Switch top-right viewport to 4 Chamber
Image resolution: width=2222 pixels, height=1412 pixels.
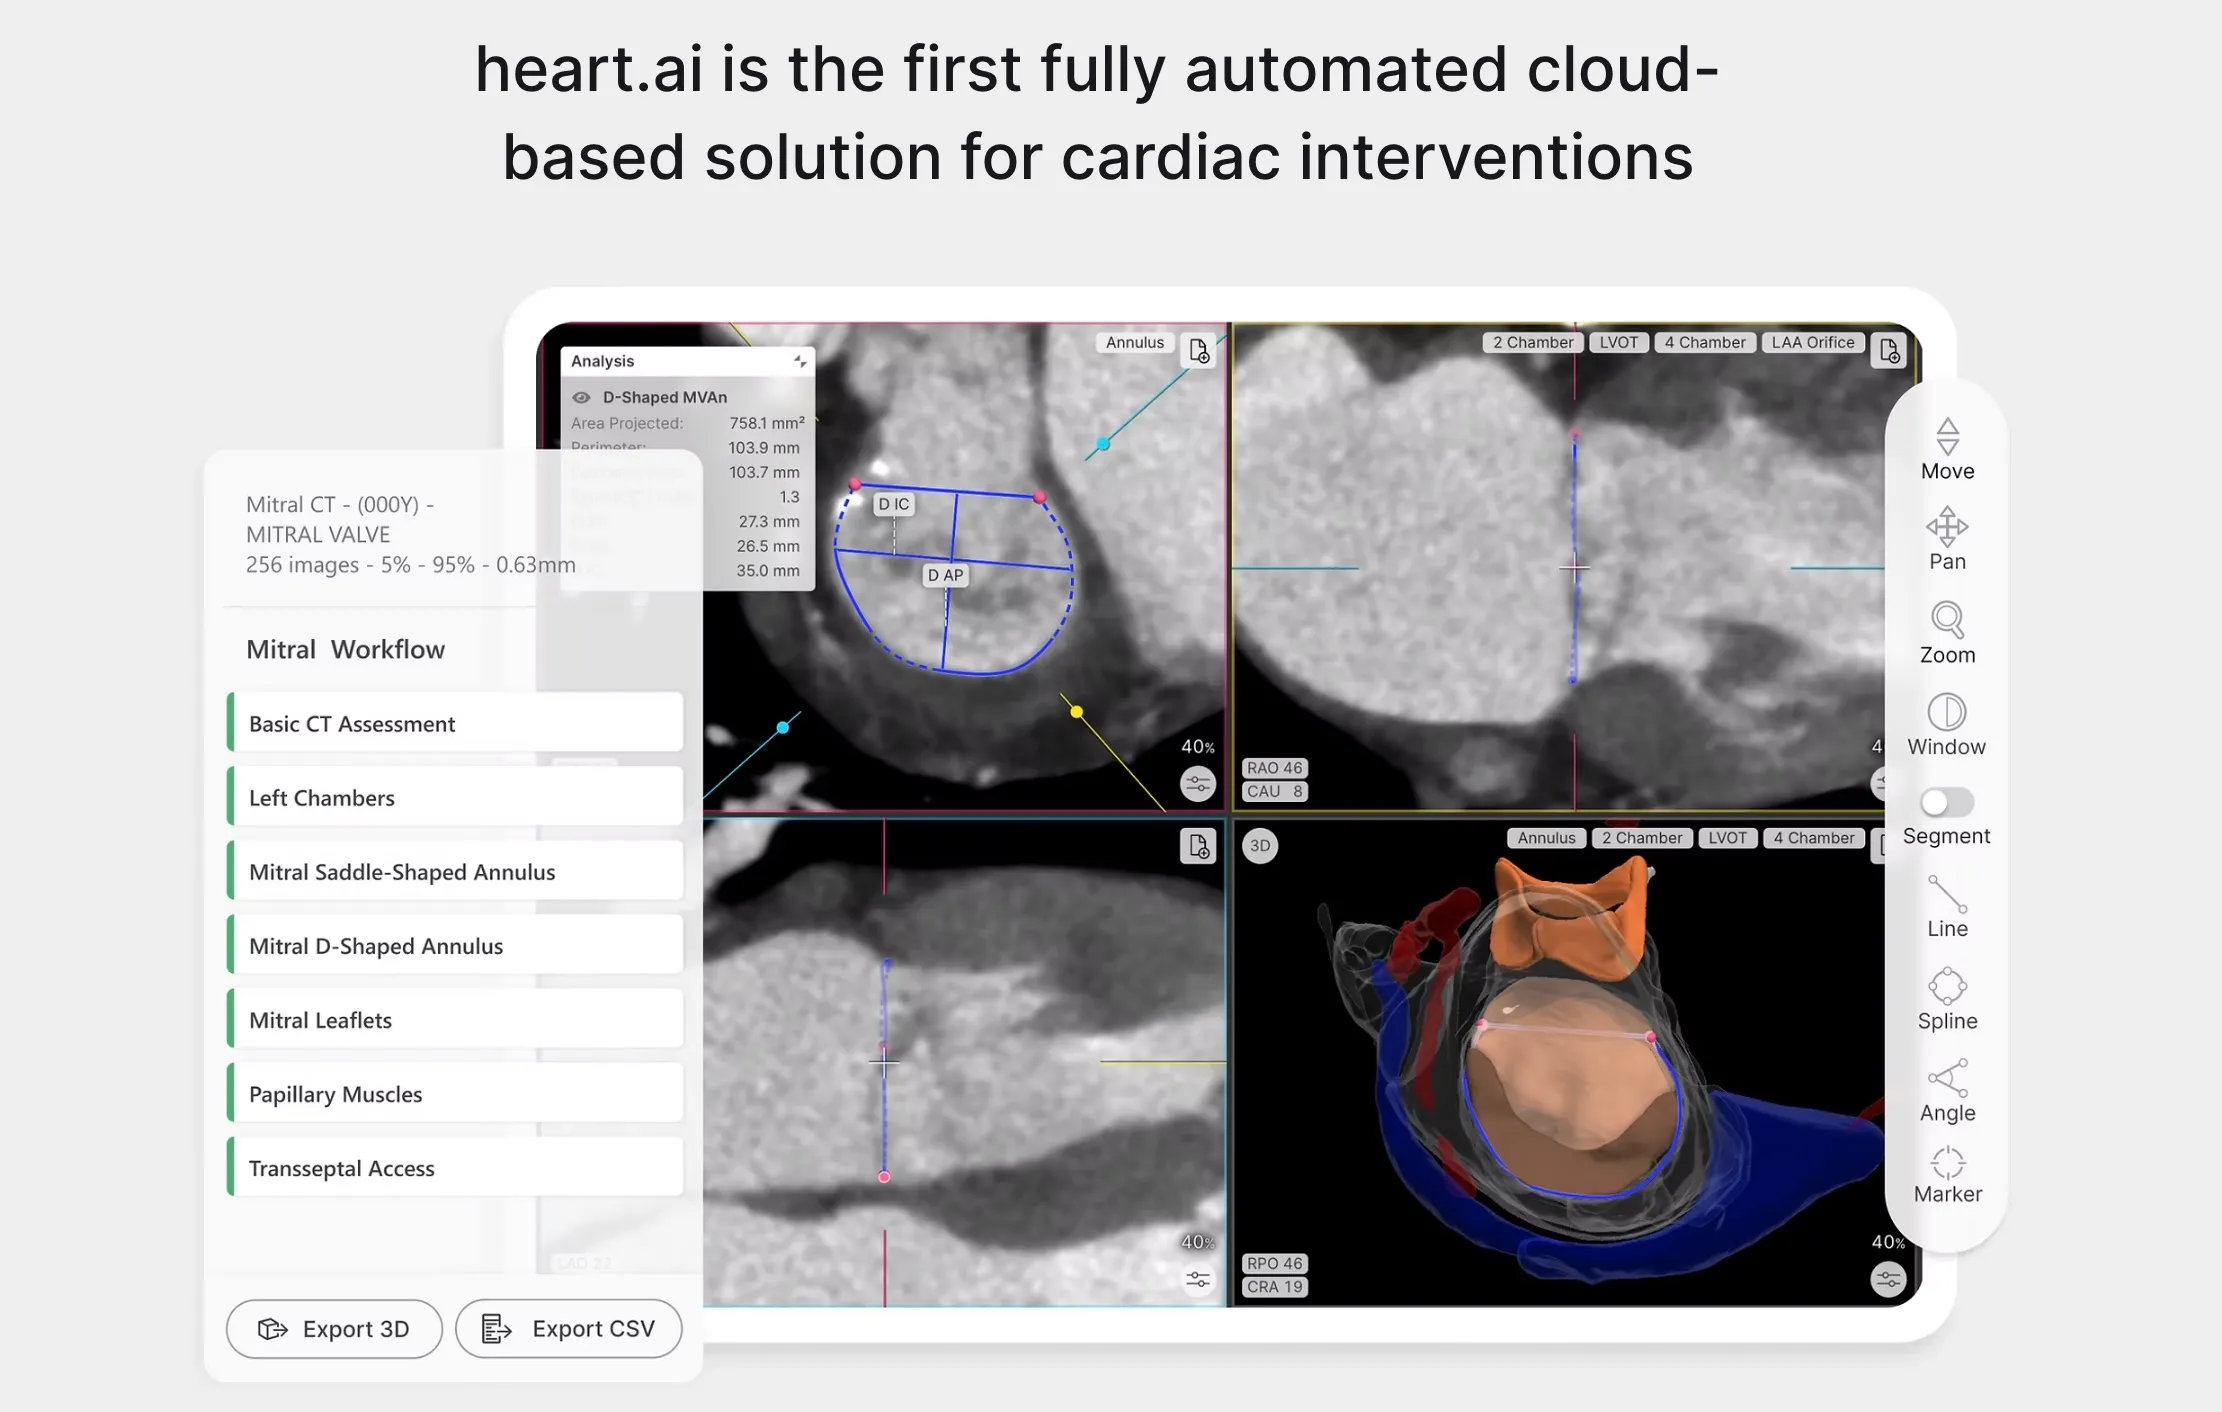[1705, 342]
